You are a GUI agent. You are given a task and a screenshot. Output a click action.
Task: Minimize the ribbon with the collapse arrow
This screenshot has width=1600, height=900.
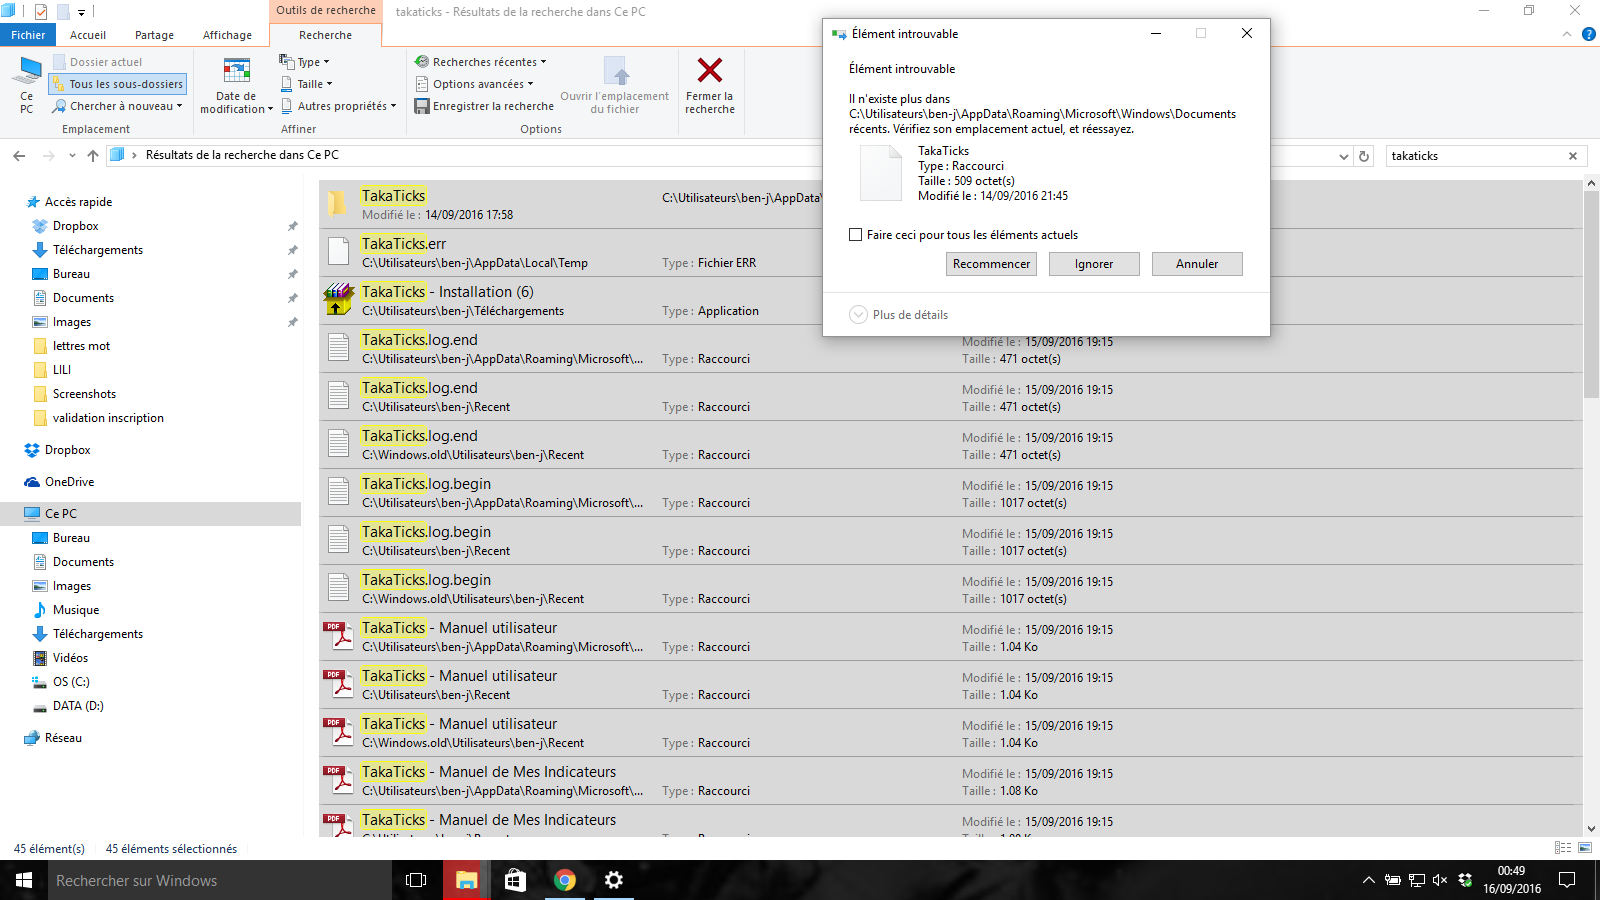1567,35
